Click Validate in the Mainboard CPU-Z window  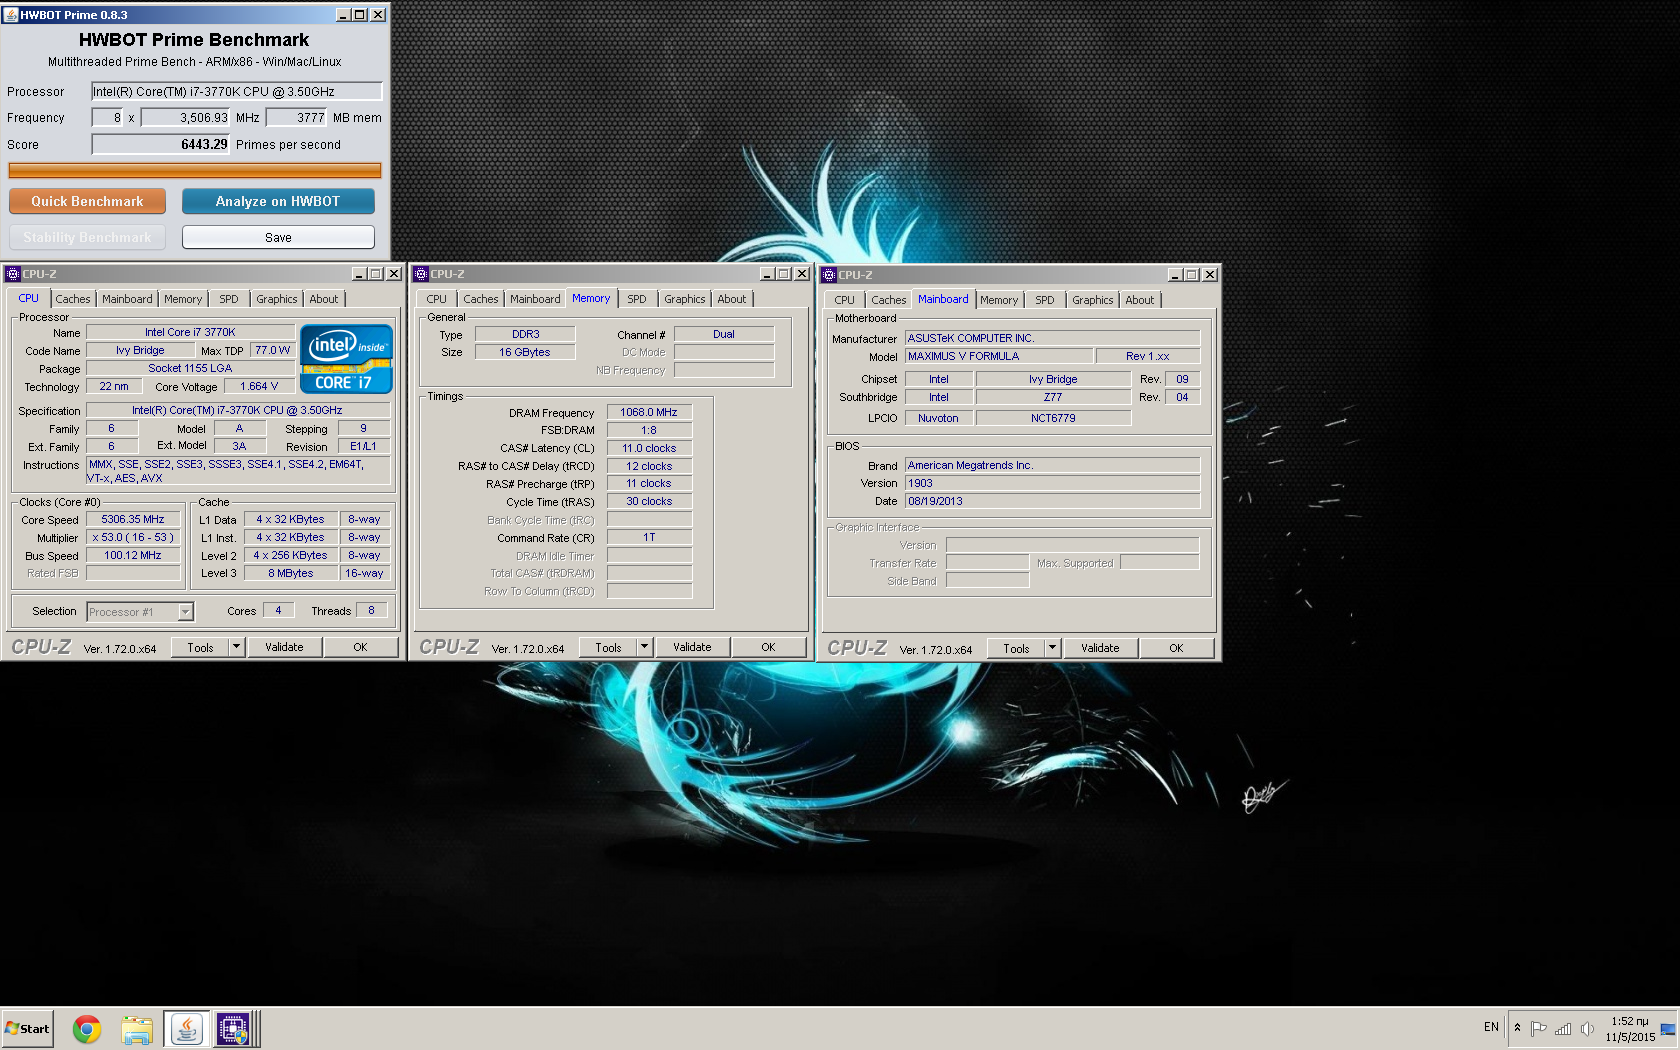[x=1101, y=648]
